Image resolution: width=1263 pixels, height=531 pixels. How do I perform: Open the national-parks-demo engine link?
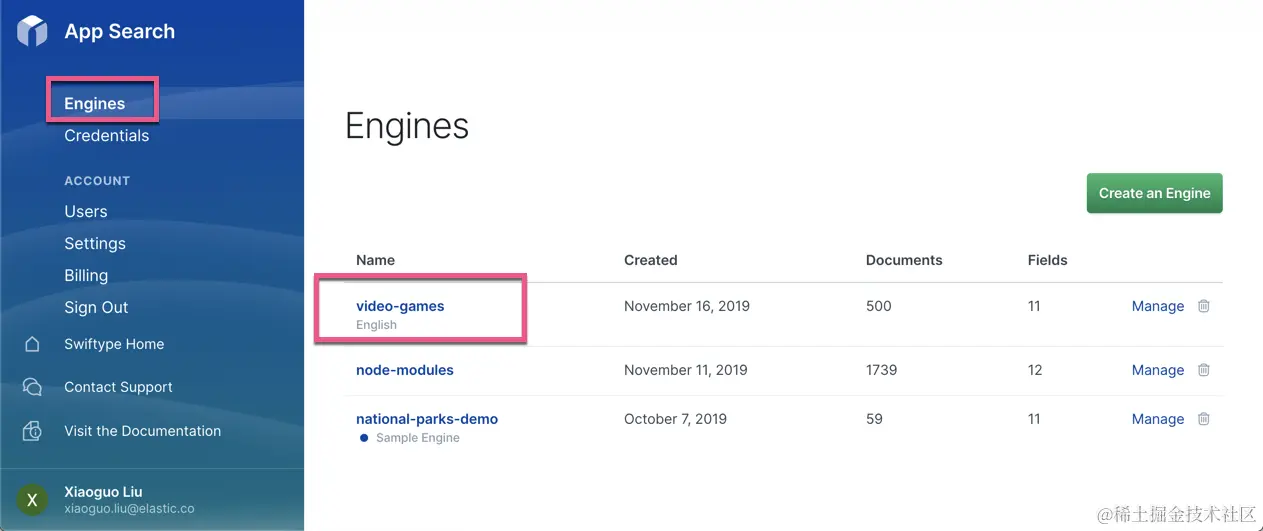[427, 419]
